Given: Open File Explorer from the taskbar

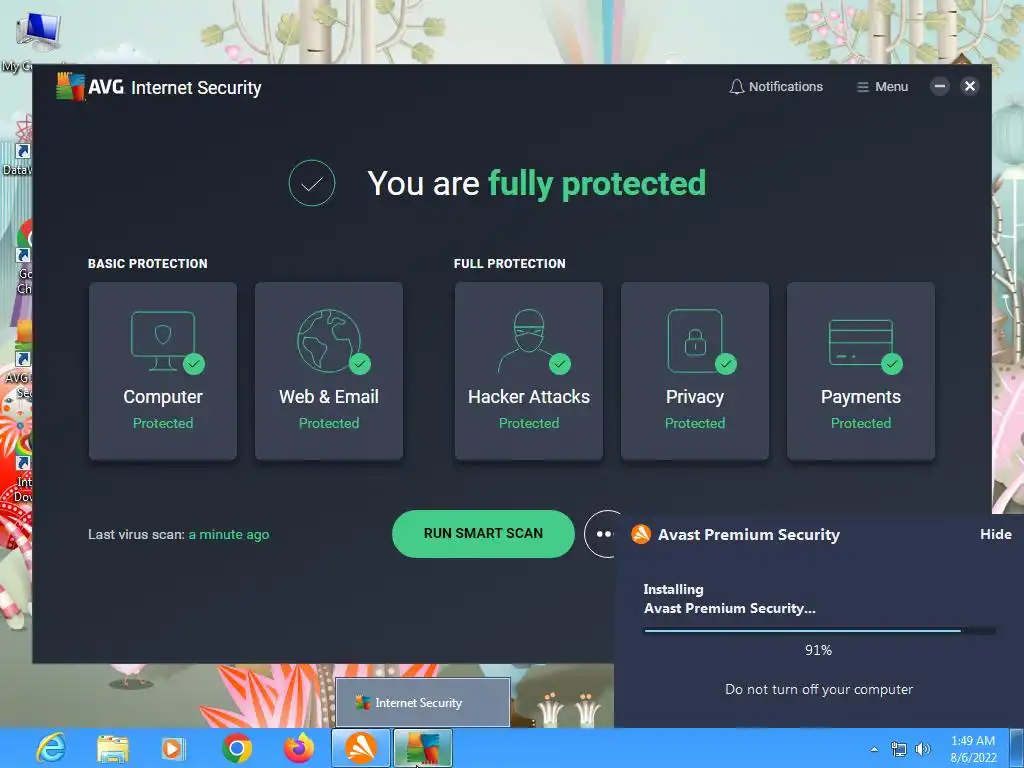Looking at the screenshot, I should 112,748.
